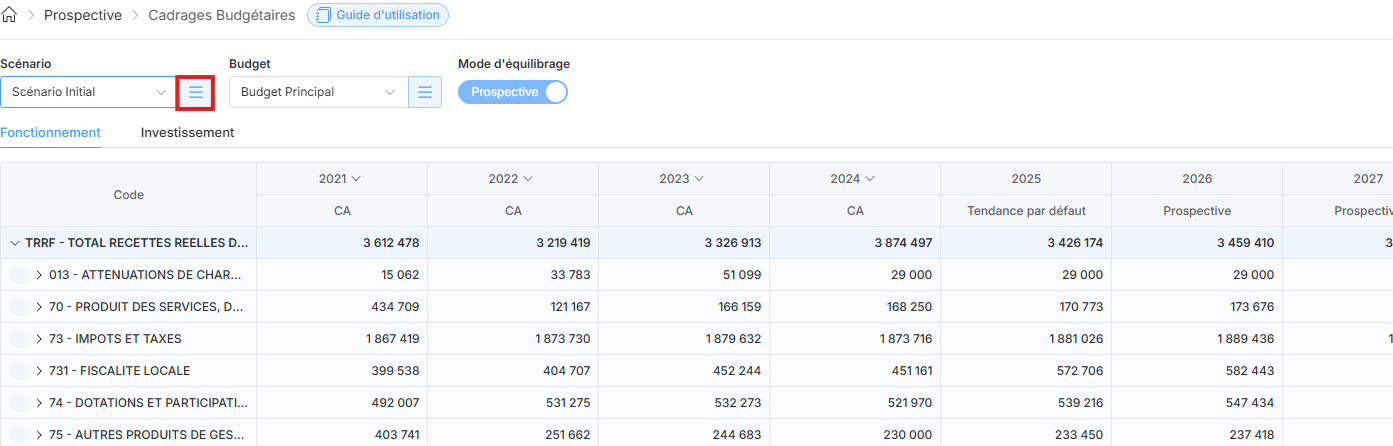Toggle the Mode d'équilibrage Prospective switch
This screenshot has width=1393, height=446.
click(x=513, y=92)
